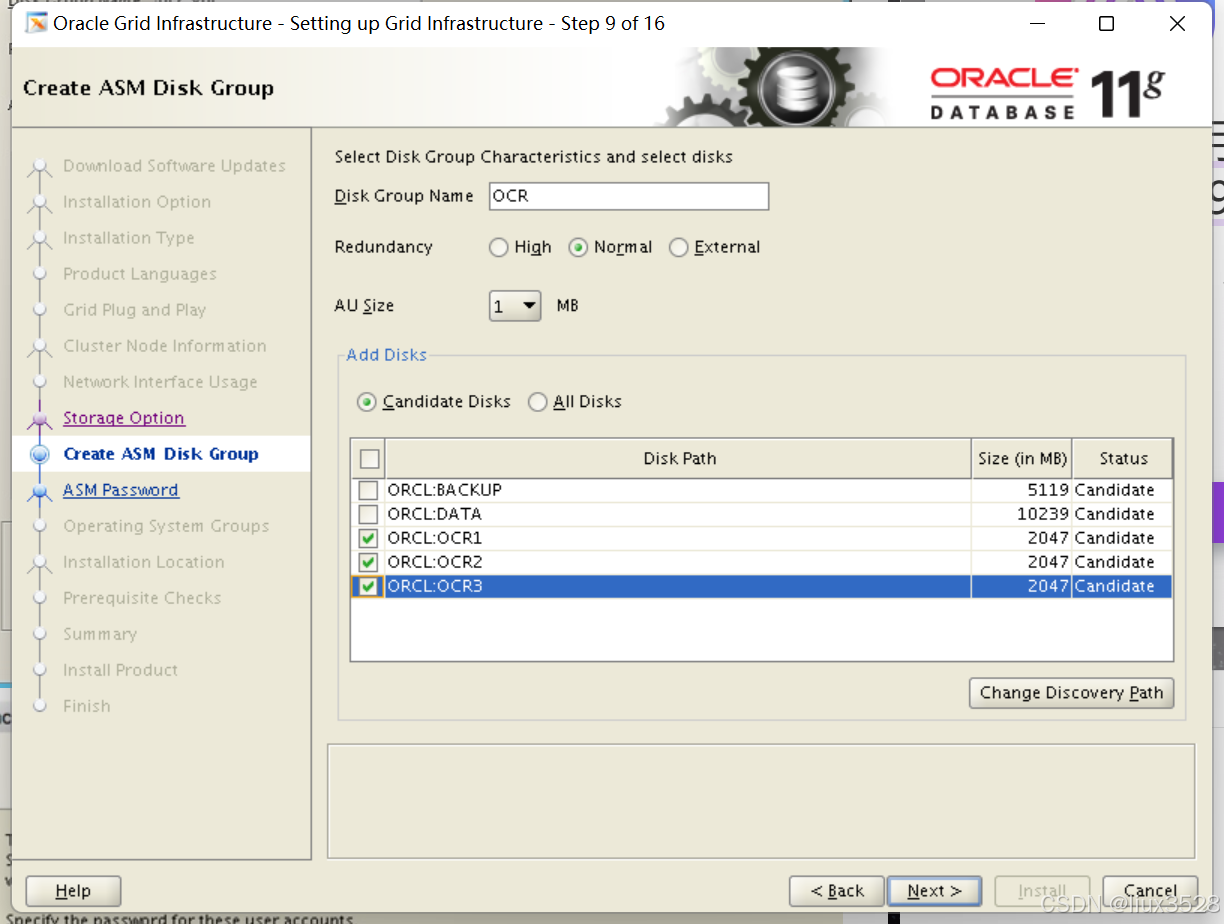The height and width of the screenshot is (924, 1224).
Task: Check the ORCL:DATA disk checkbox
Action: [x=369, y=514]
